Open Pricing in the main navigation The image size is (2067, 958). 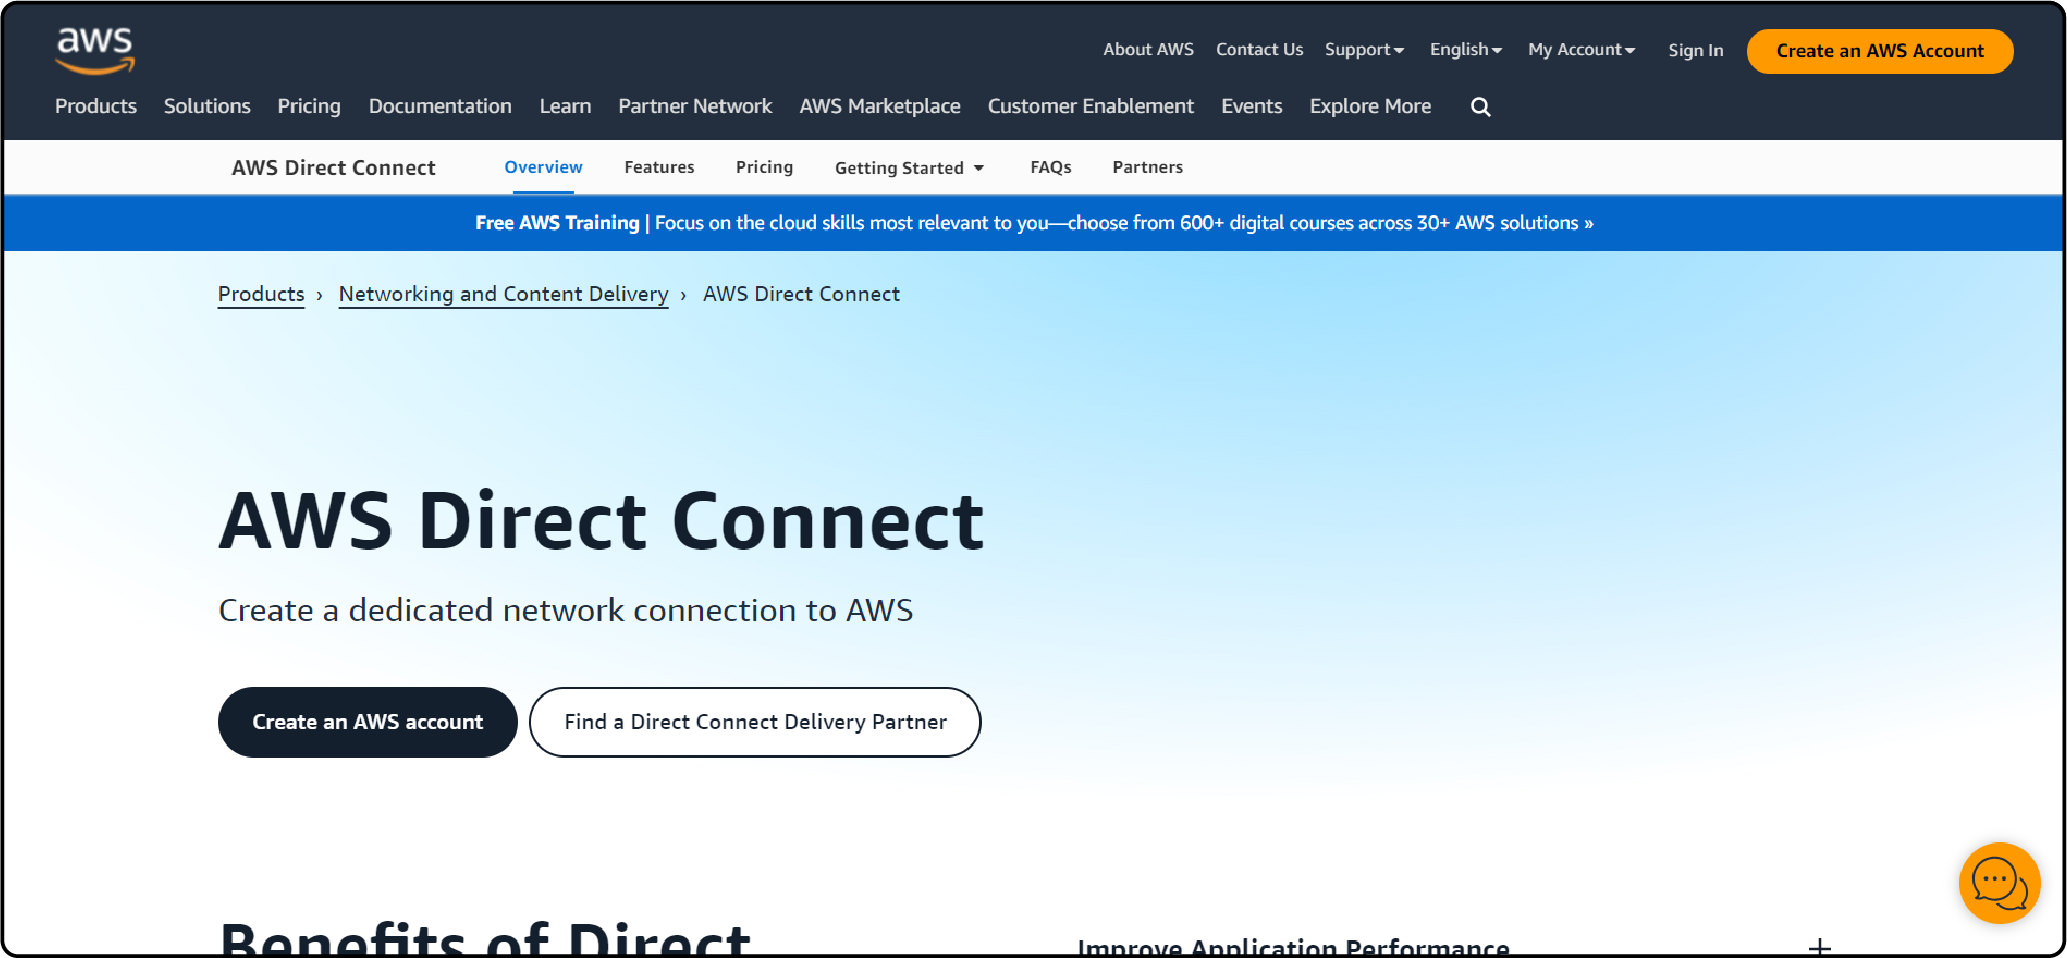click(x=309, y=106)
